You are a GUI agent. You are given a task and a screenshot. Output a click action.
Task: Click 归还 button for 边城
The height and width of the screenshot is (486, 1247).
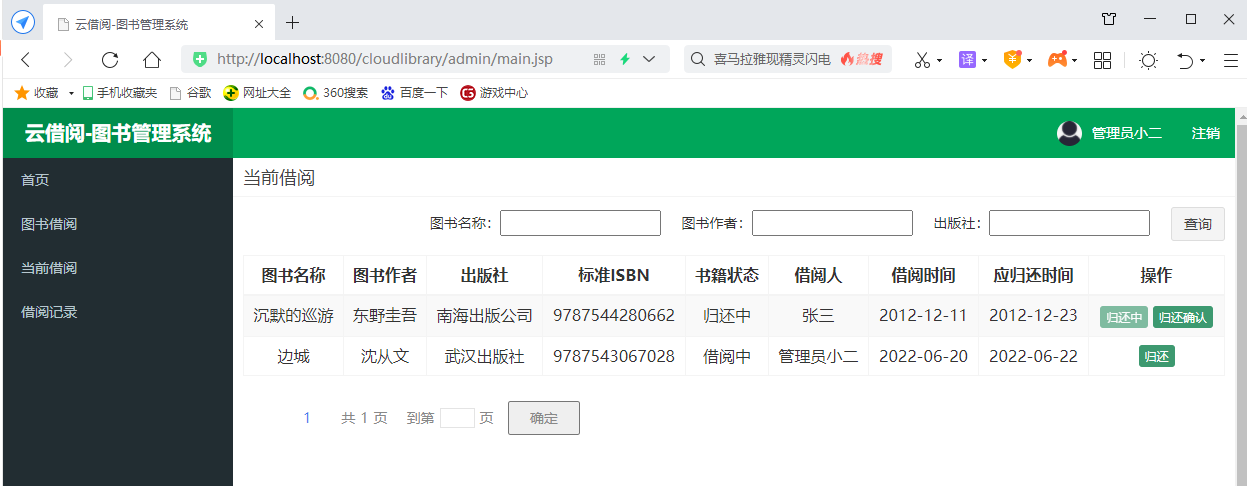click(1156, 357)
